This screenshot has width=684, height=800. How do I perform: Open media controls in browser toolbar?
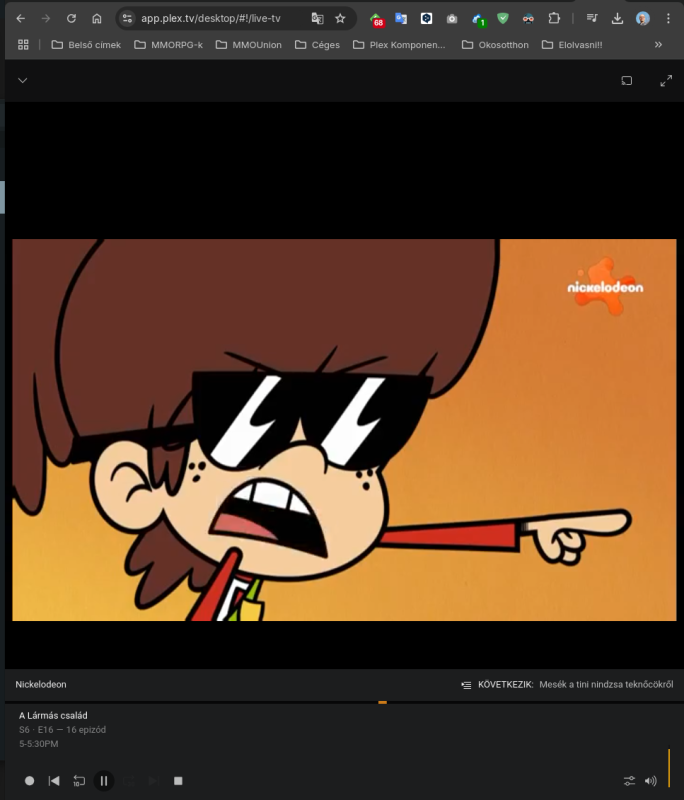click(x=592, y=18)
